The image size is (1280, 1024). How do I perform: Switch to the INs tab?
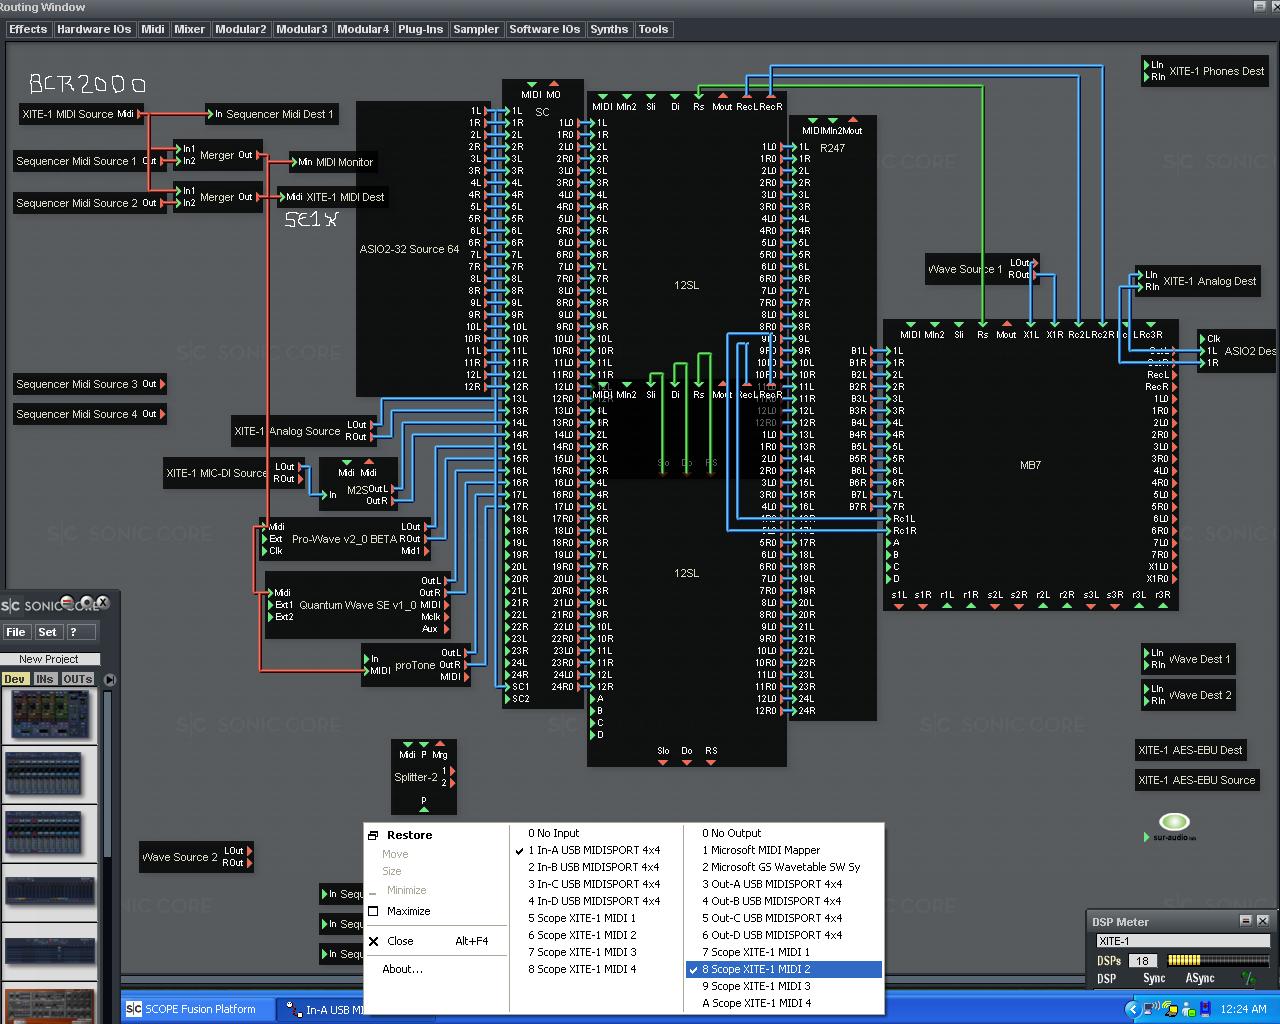coord(44,678)
